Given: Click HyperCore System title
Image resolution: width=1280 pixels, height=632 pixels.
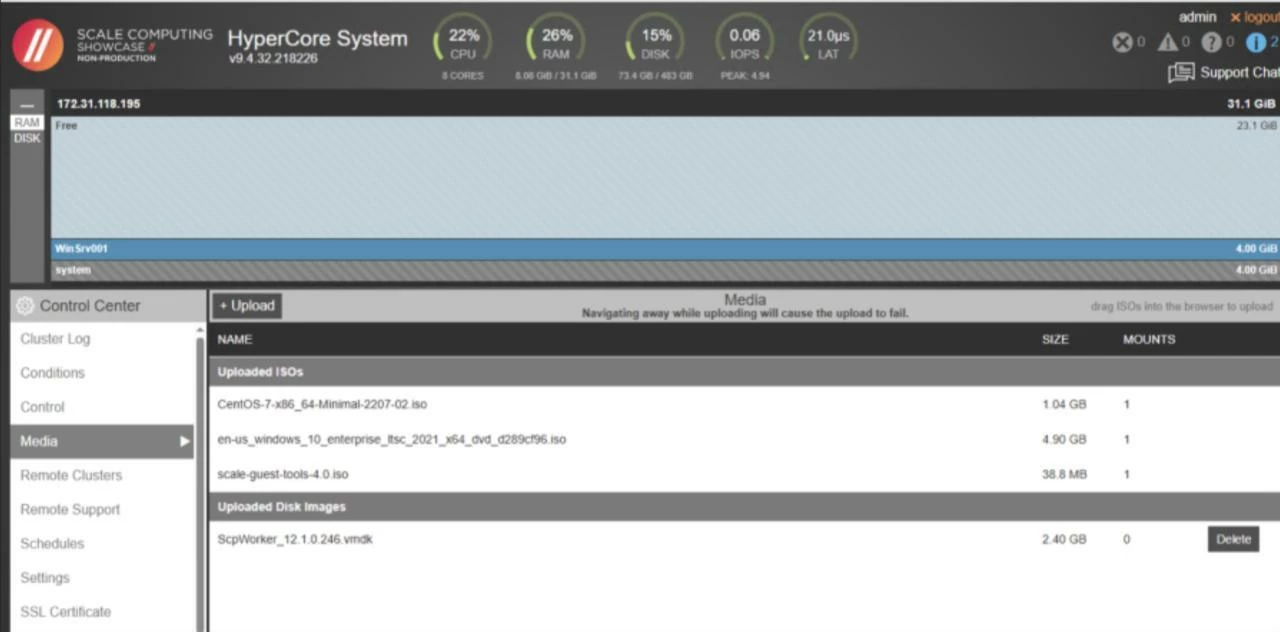Looking at the screenshot, I should (x=317, y=39).
